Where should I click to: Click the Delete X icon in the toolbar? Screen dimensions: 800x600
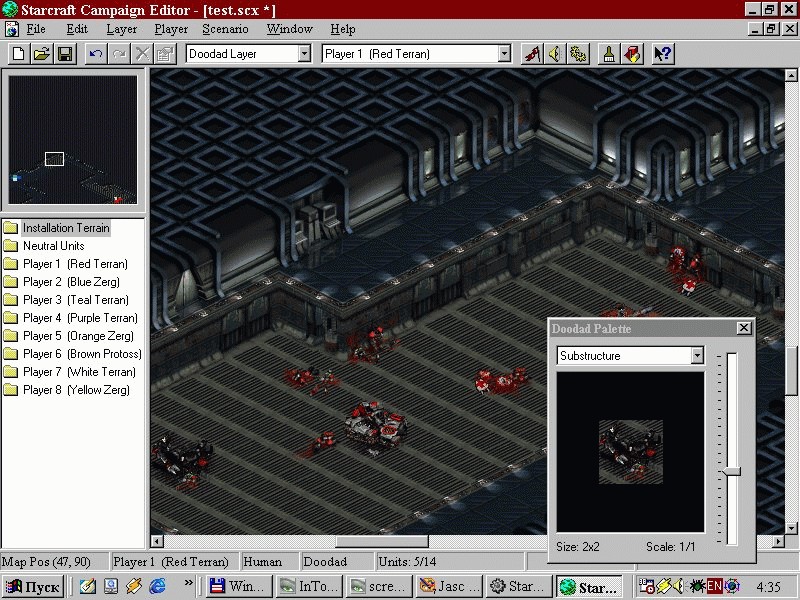(x=142, y=54)
